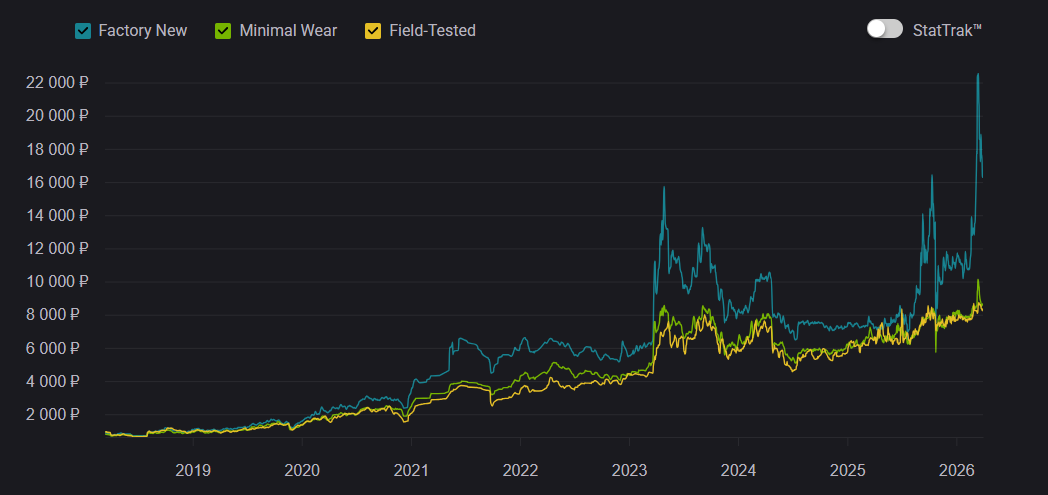Uncheck the Minimal Wear checkbox

coord(224,31)
